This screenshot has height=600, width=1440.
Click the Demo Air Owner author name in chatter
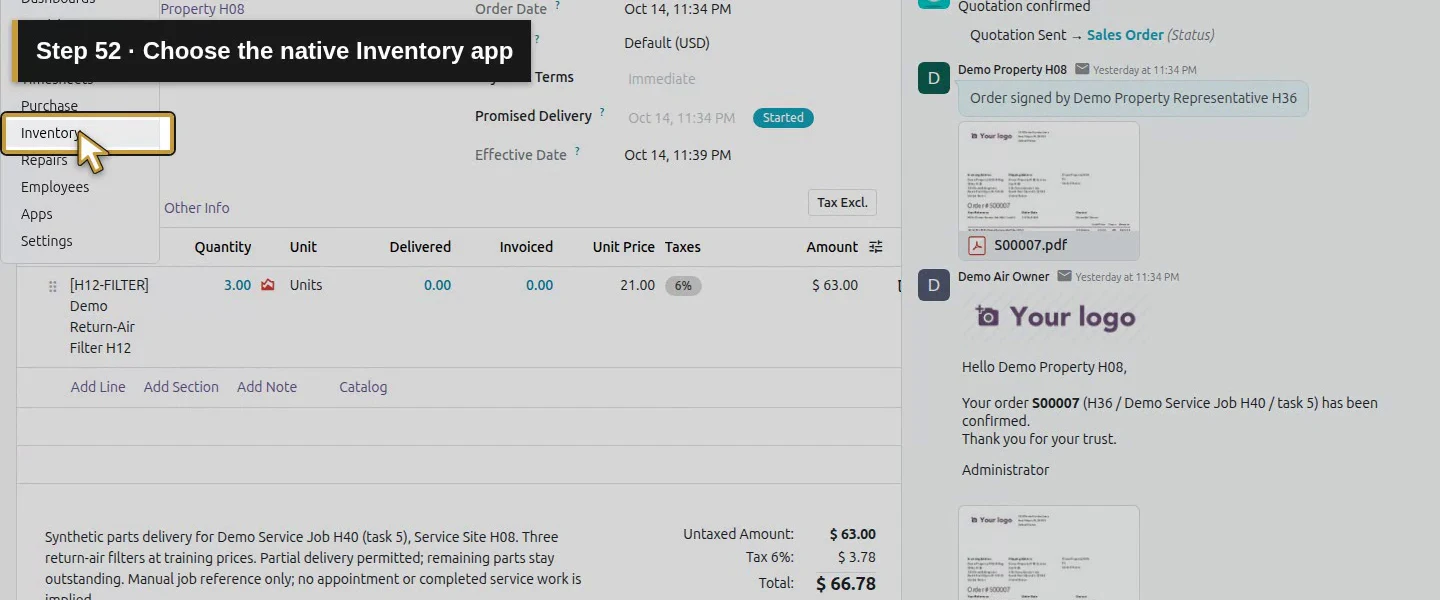pos(1004,277)
